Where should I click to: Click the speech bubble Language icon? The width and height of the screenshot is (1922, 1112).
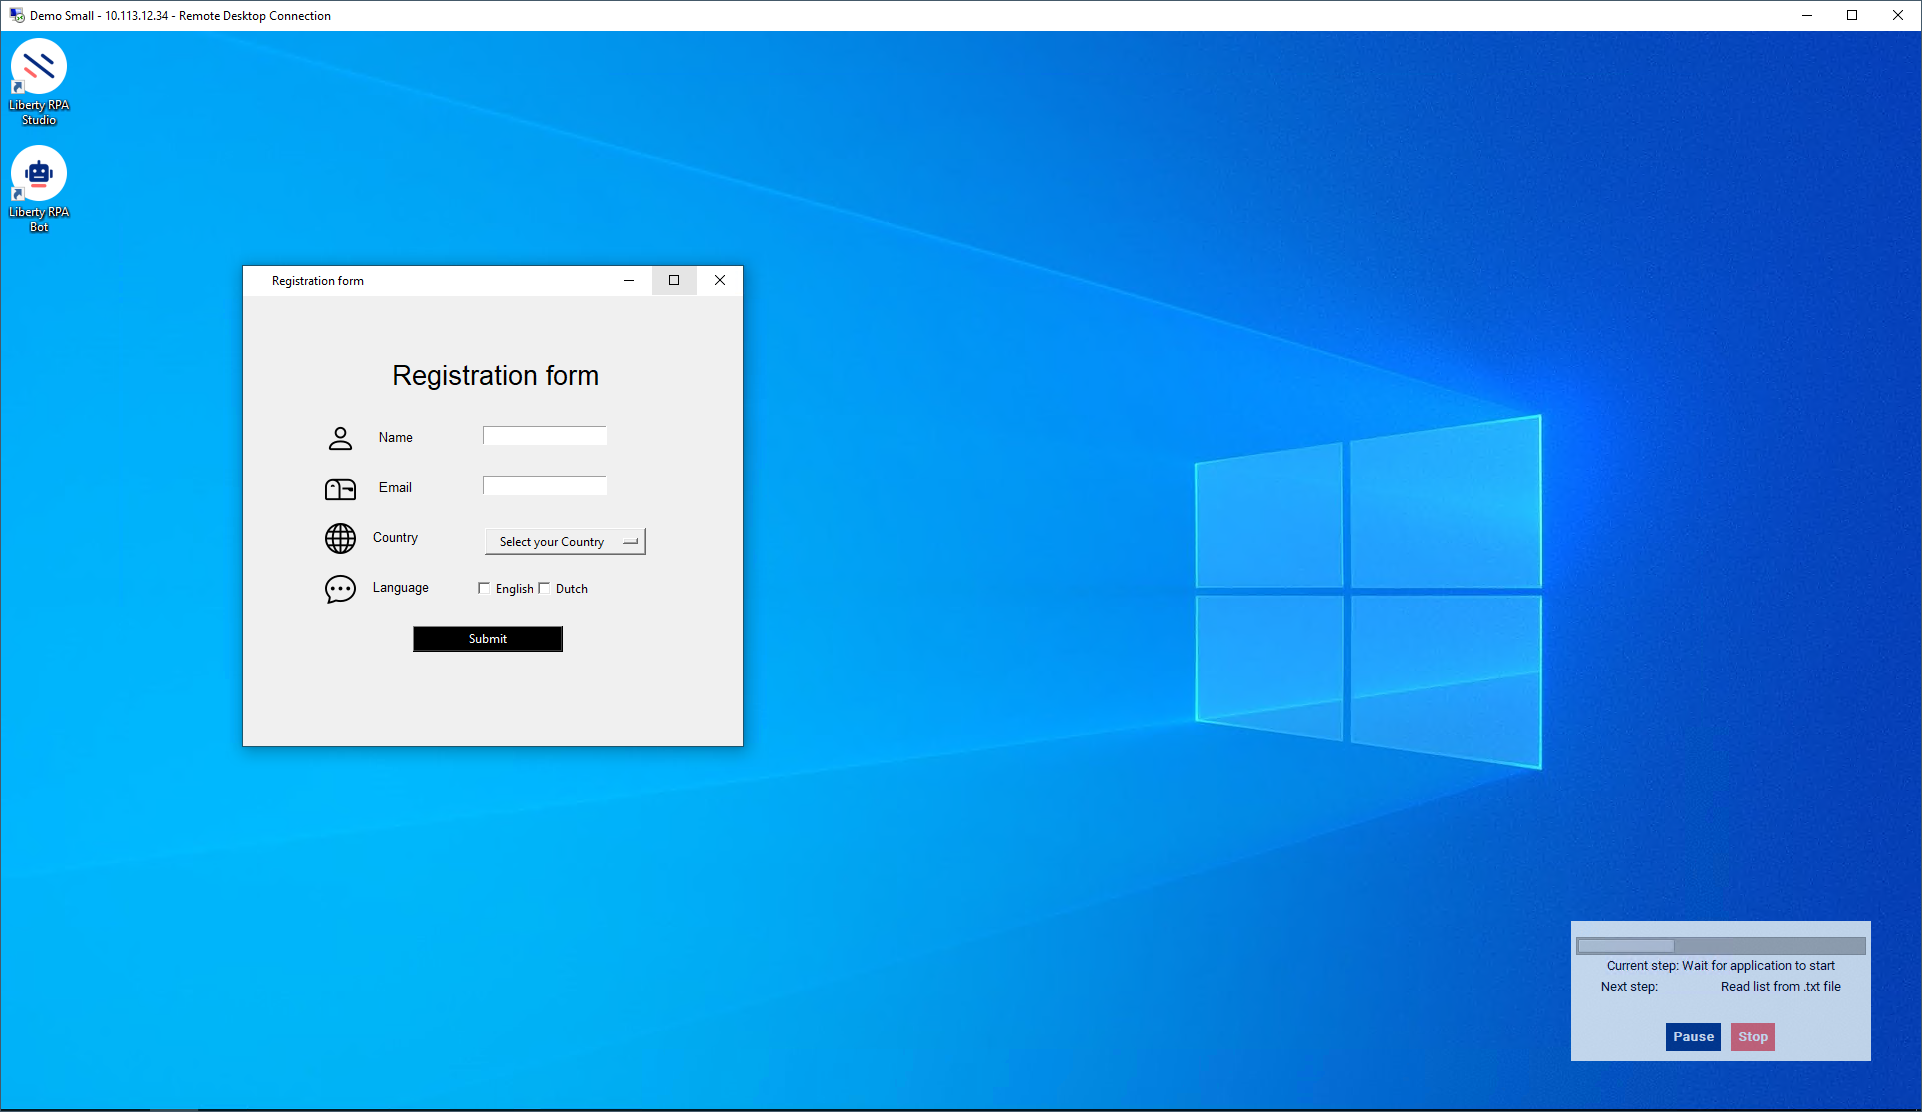pos(340,589)
